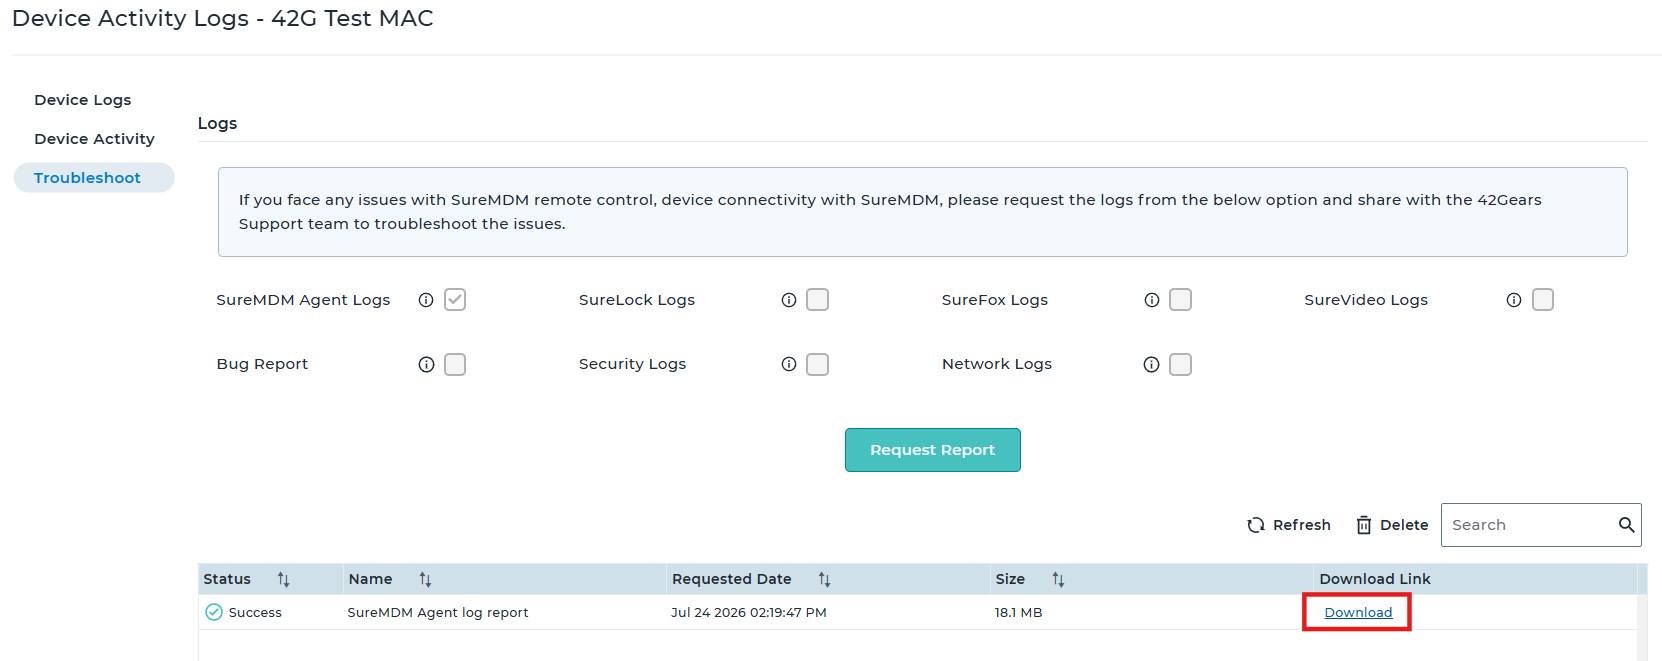The width and height of the screenshot is (1662, 661).
Task: Click the 'SureFox Logs' label
Action: click(x=995, y=300)
